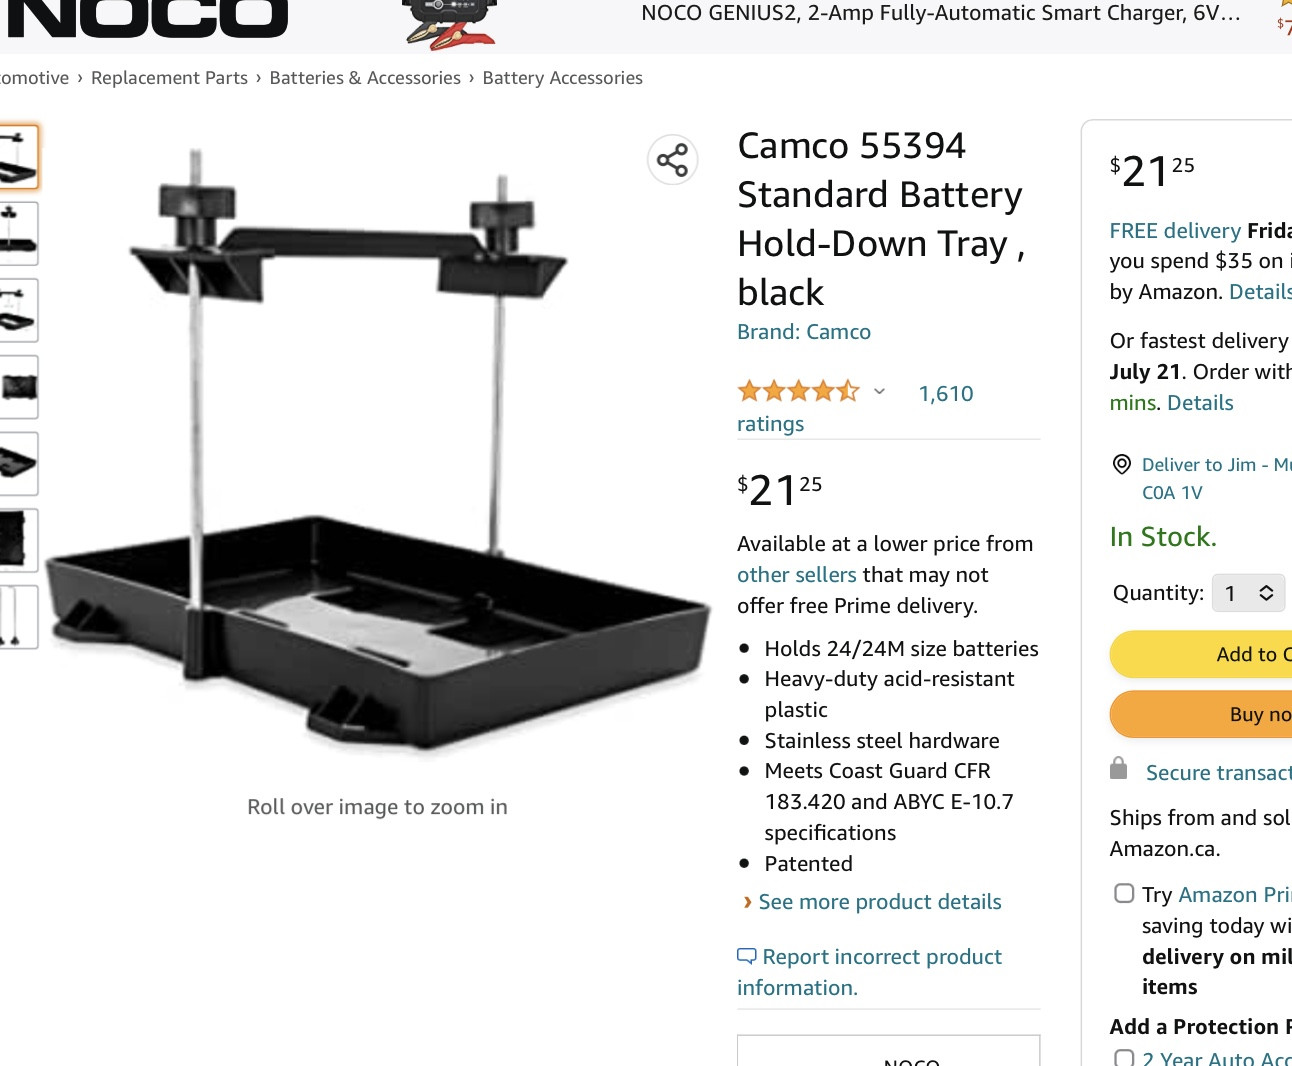Click the delivery location pin icon
The image size is (1292, 1066).
[1122, 464]
